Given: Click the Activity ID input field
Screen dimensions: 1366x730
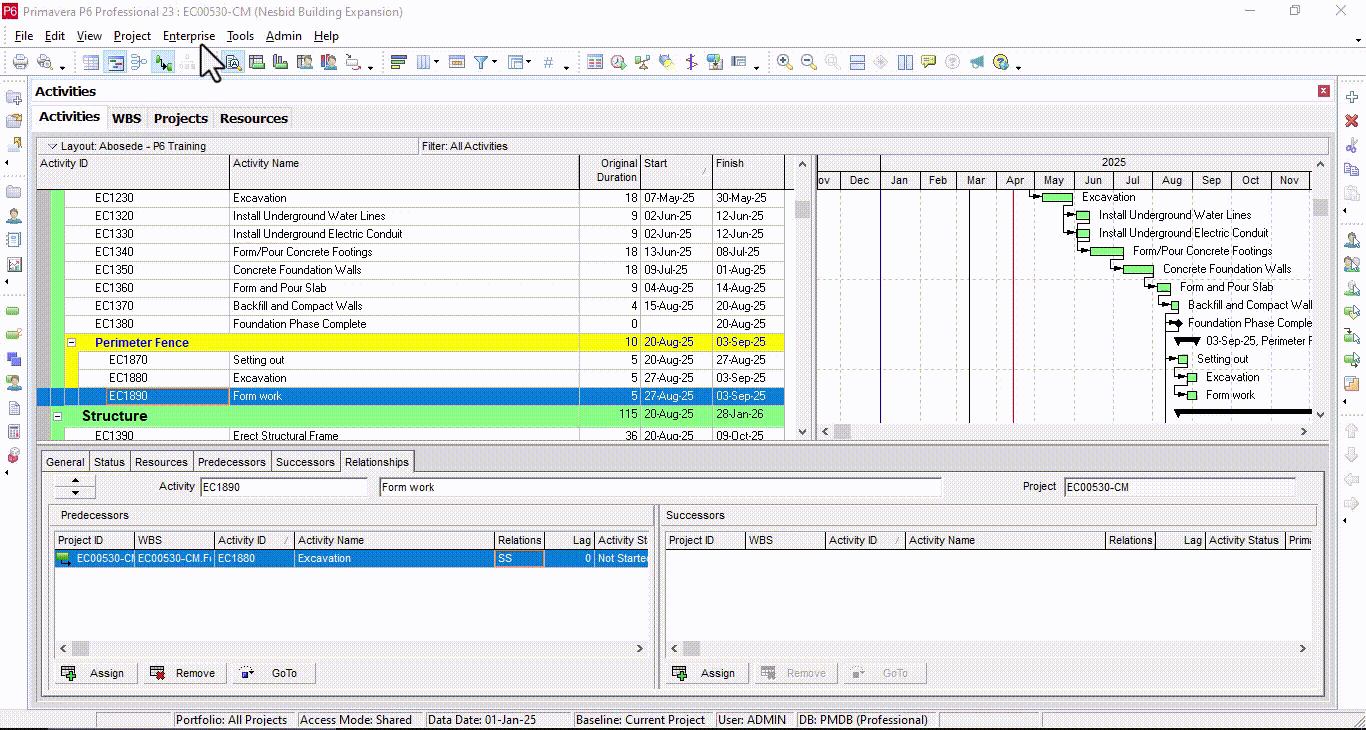Looking at the screenshot, I should 284,487.
